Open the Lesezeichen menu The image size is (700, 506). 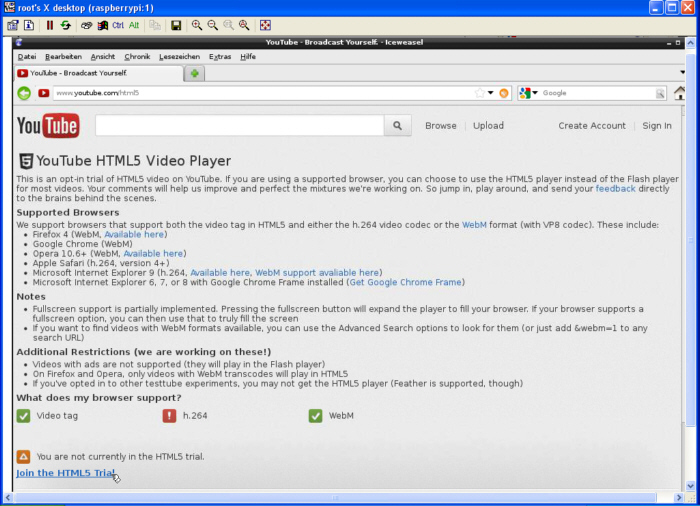click(179, 57)
